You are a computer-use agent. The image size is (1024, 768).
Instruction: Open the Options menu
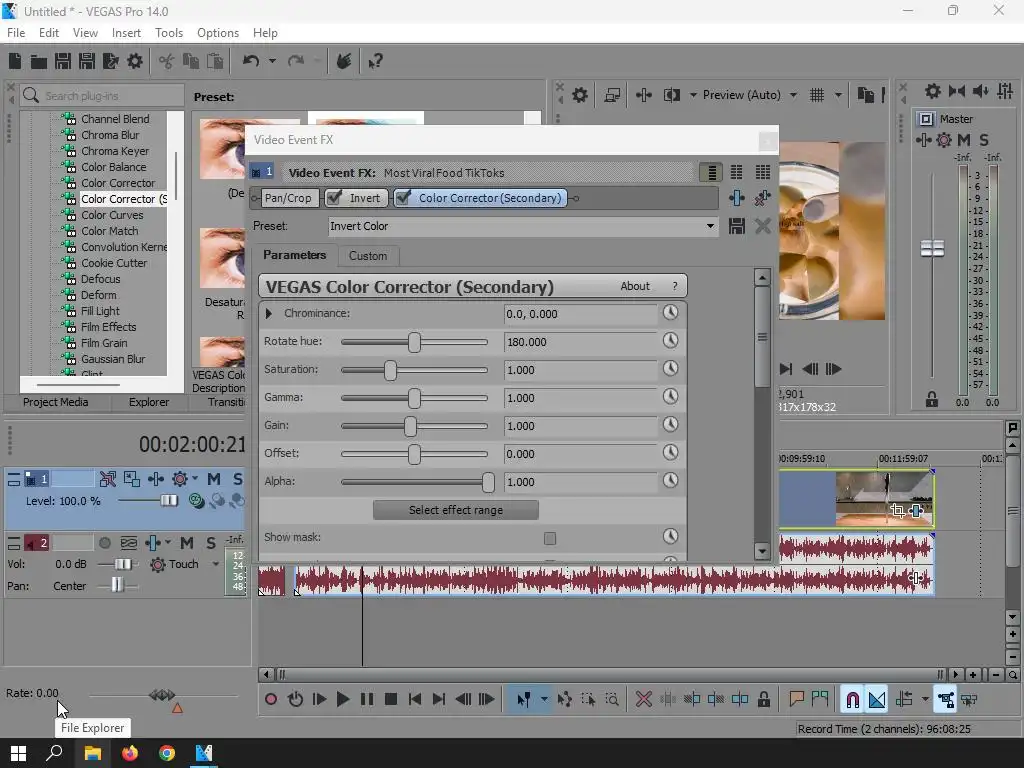coord(217,33)
